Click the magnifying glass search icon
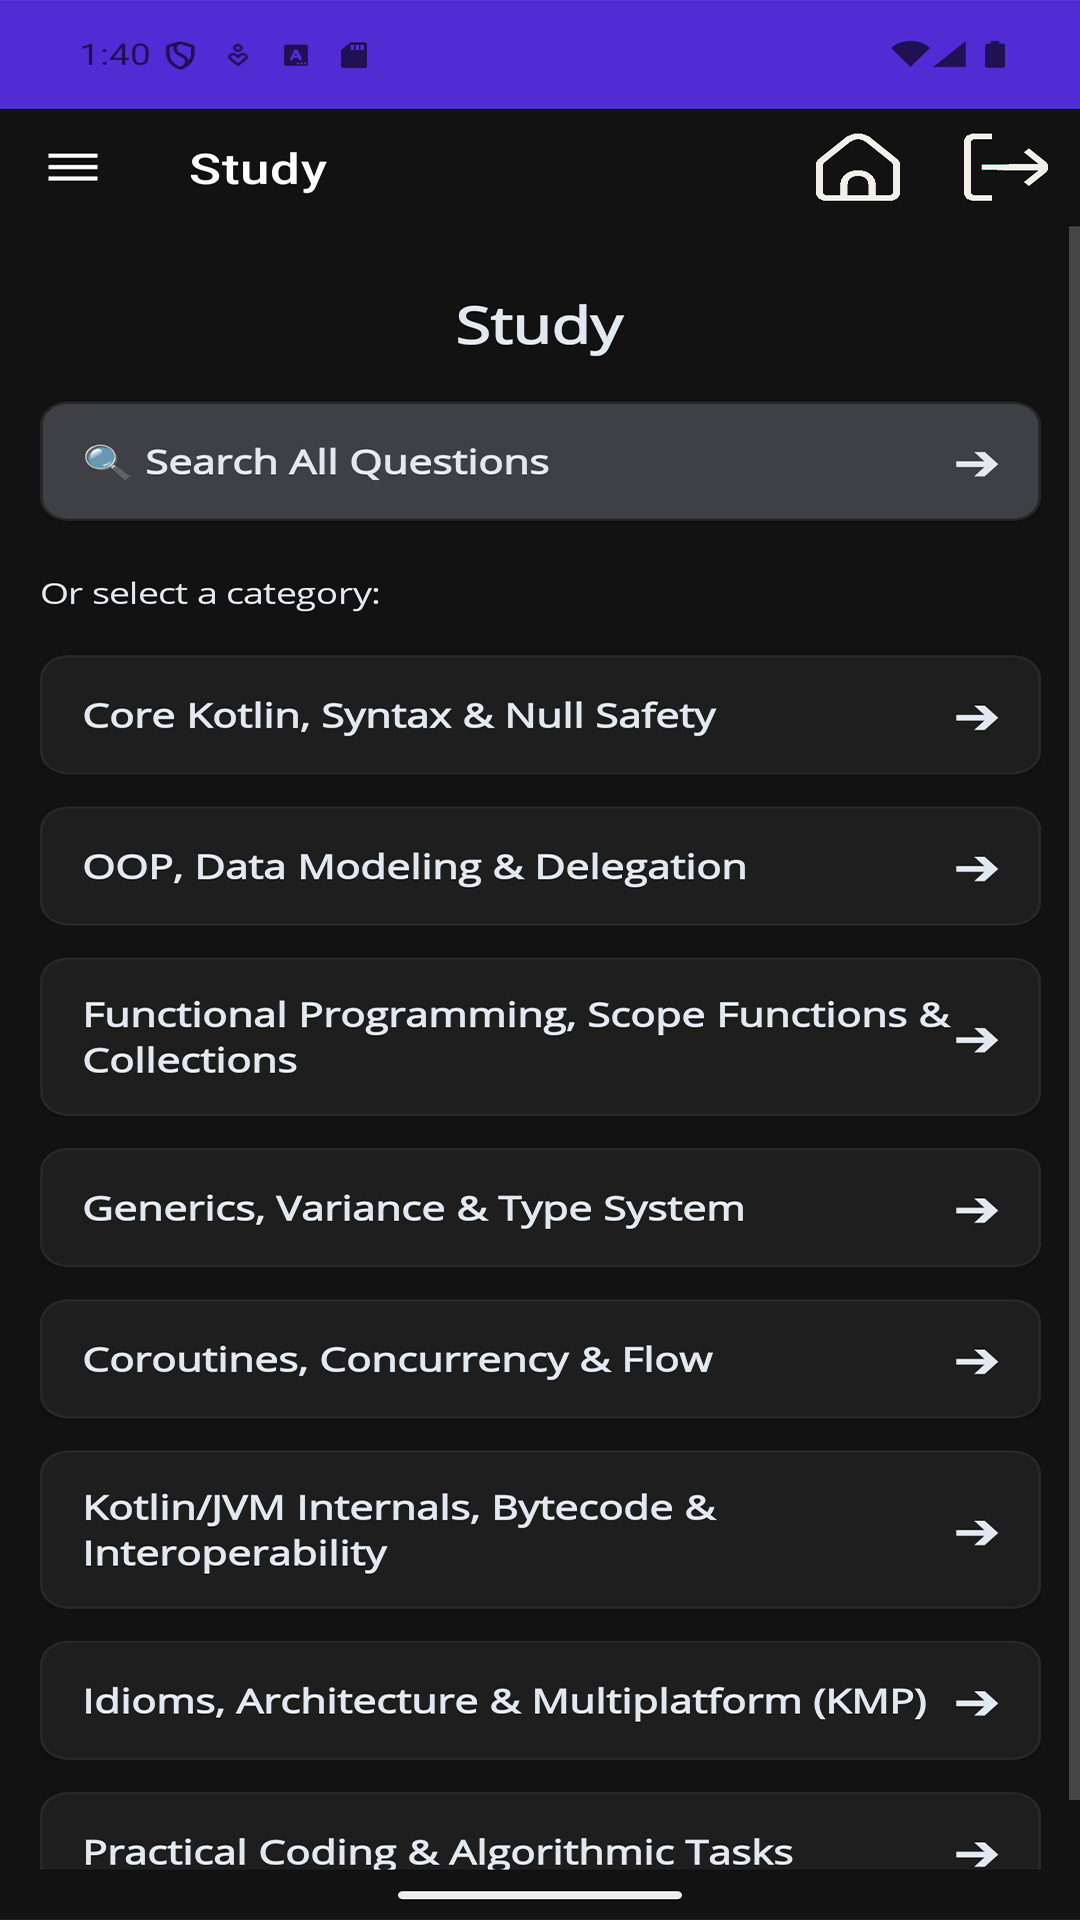 pos(106,462)
